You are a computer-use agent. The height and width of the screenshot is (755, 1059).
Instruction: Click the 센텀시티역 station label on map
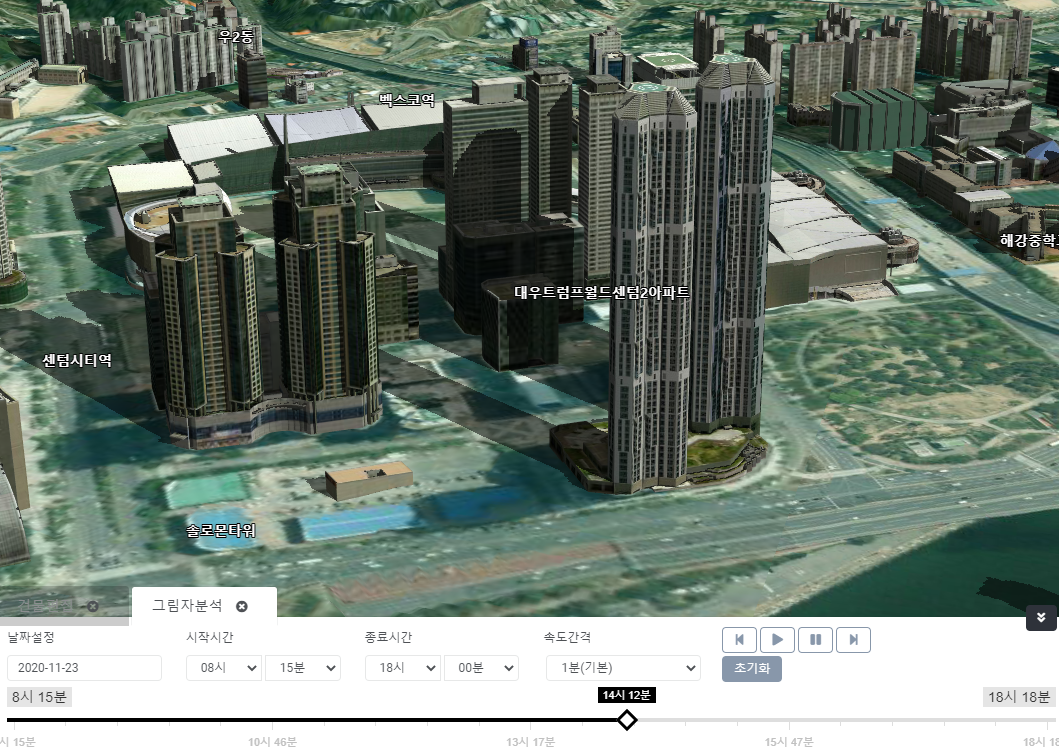coord(77,360)
